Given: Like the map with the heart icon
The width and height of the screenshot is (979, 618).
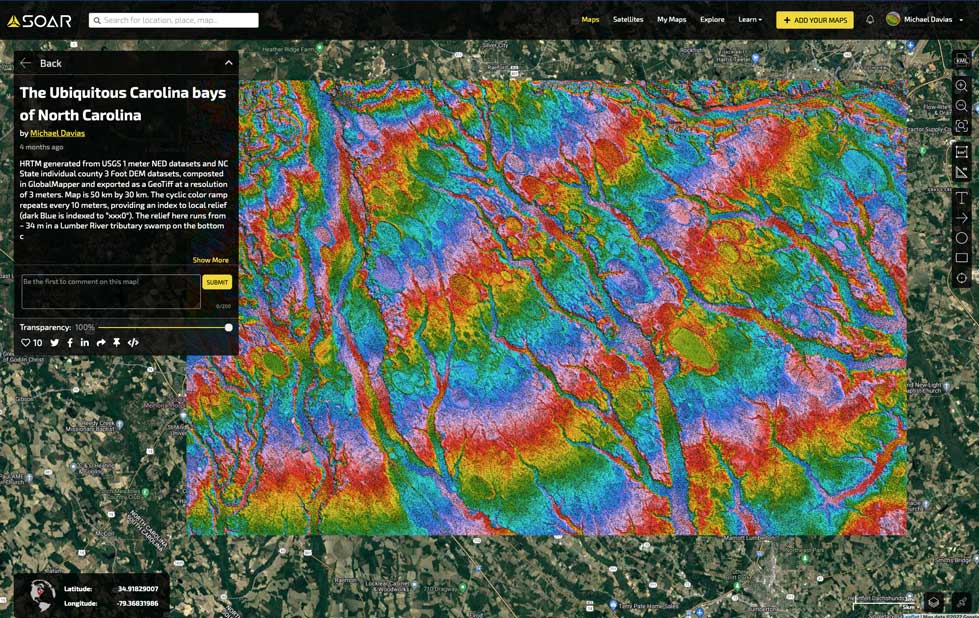Looking at the screenshot, I should [x=26, y=343].
